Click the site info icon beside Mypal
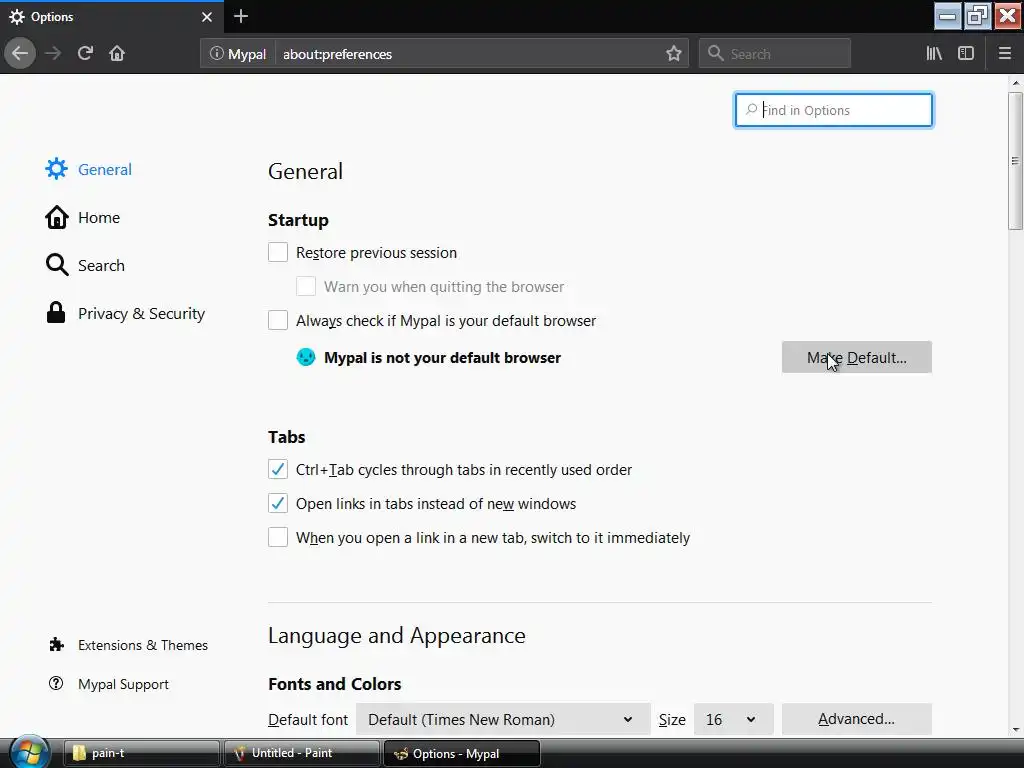Image resolution: width=1024 pixels, height=768 pixels. [216, 54]
